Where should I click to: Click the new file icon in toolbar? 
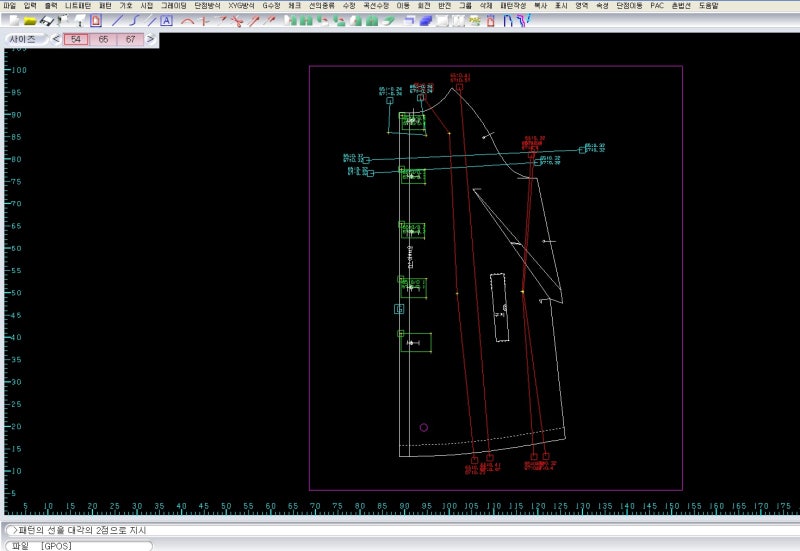(12, 20)
